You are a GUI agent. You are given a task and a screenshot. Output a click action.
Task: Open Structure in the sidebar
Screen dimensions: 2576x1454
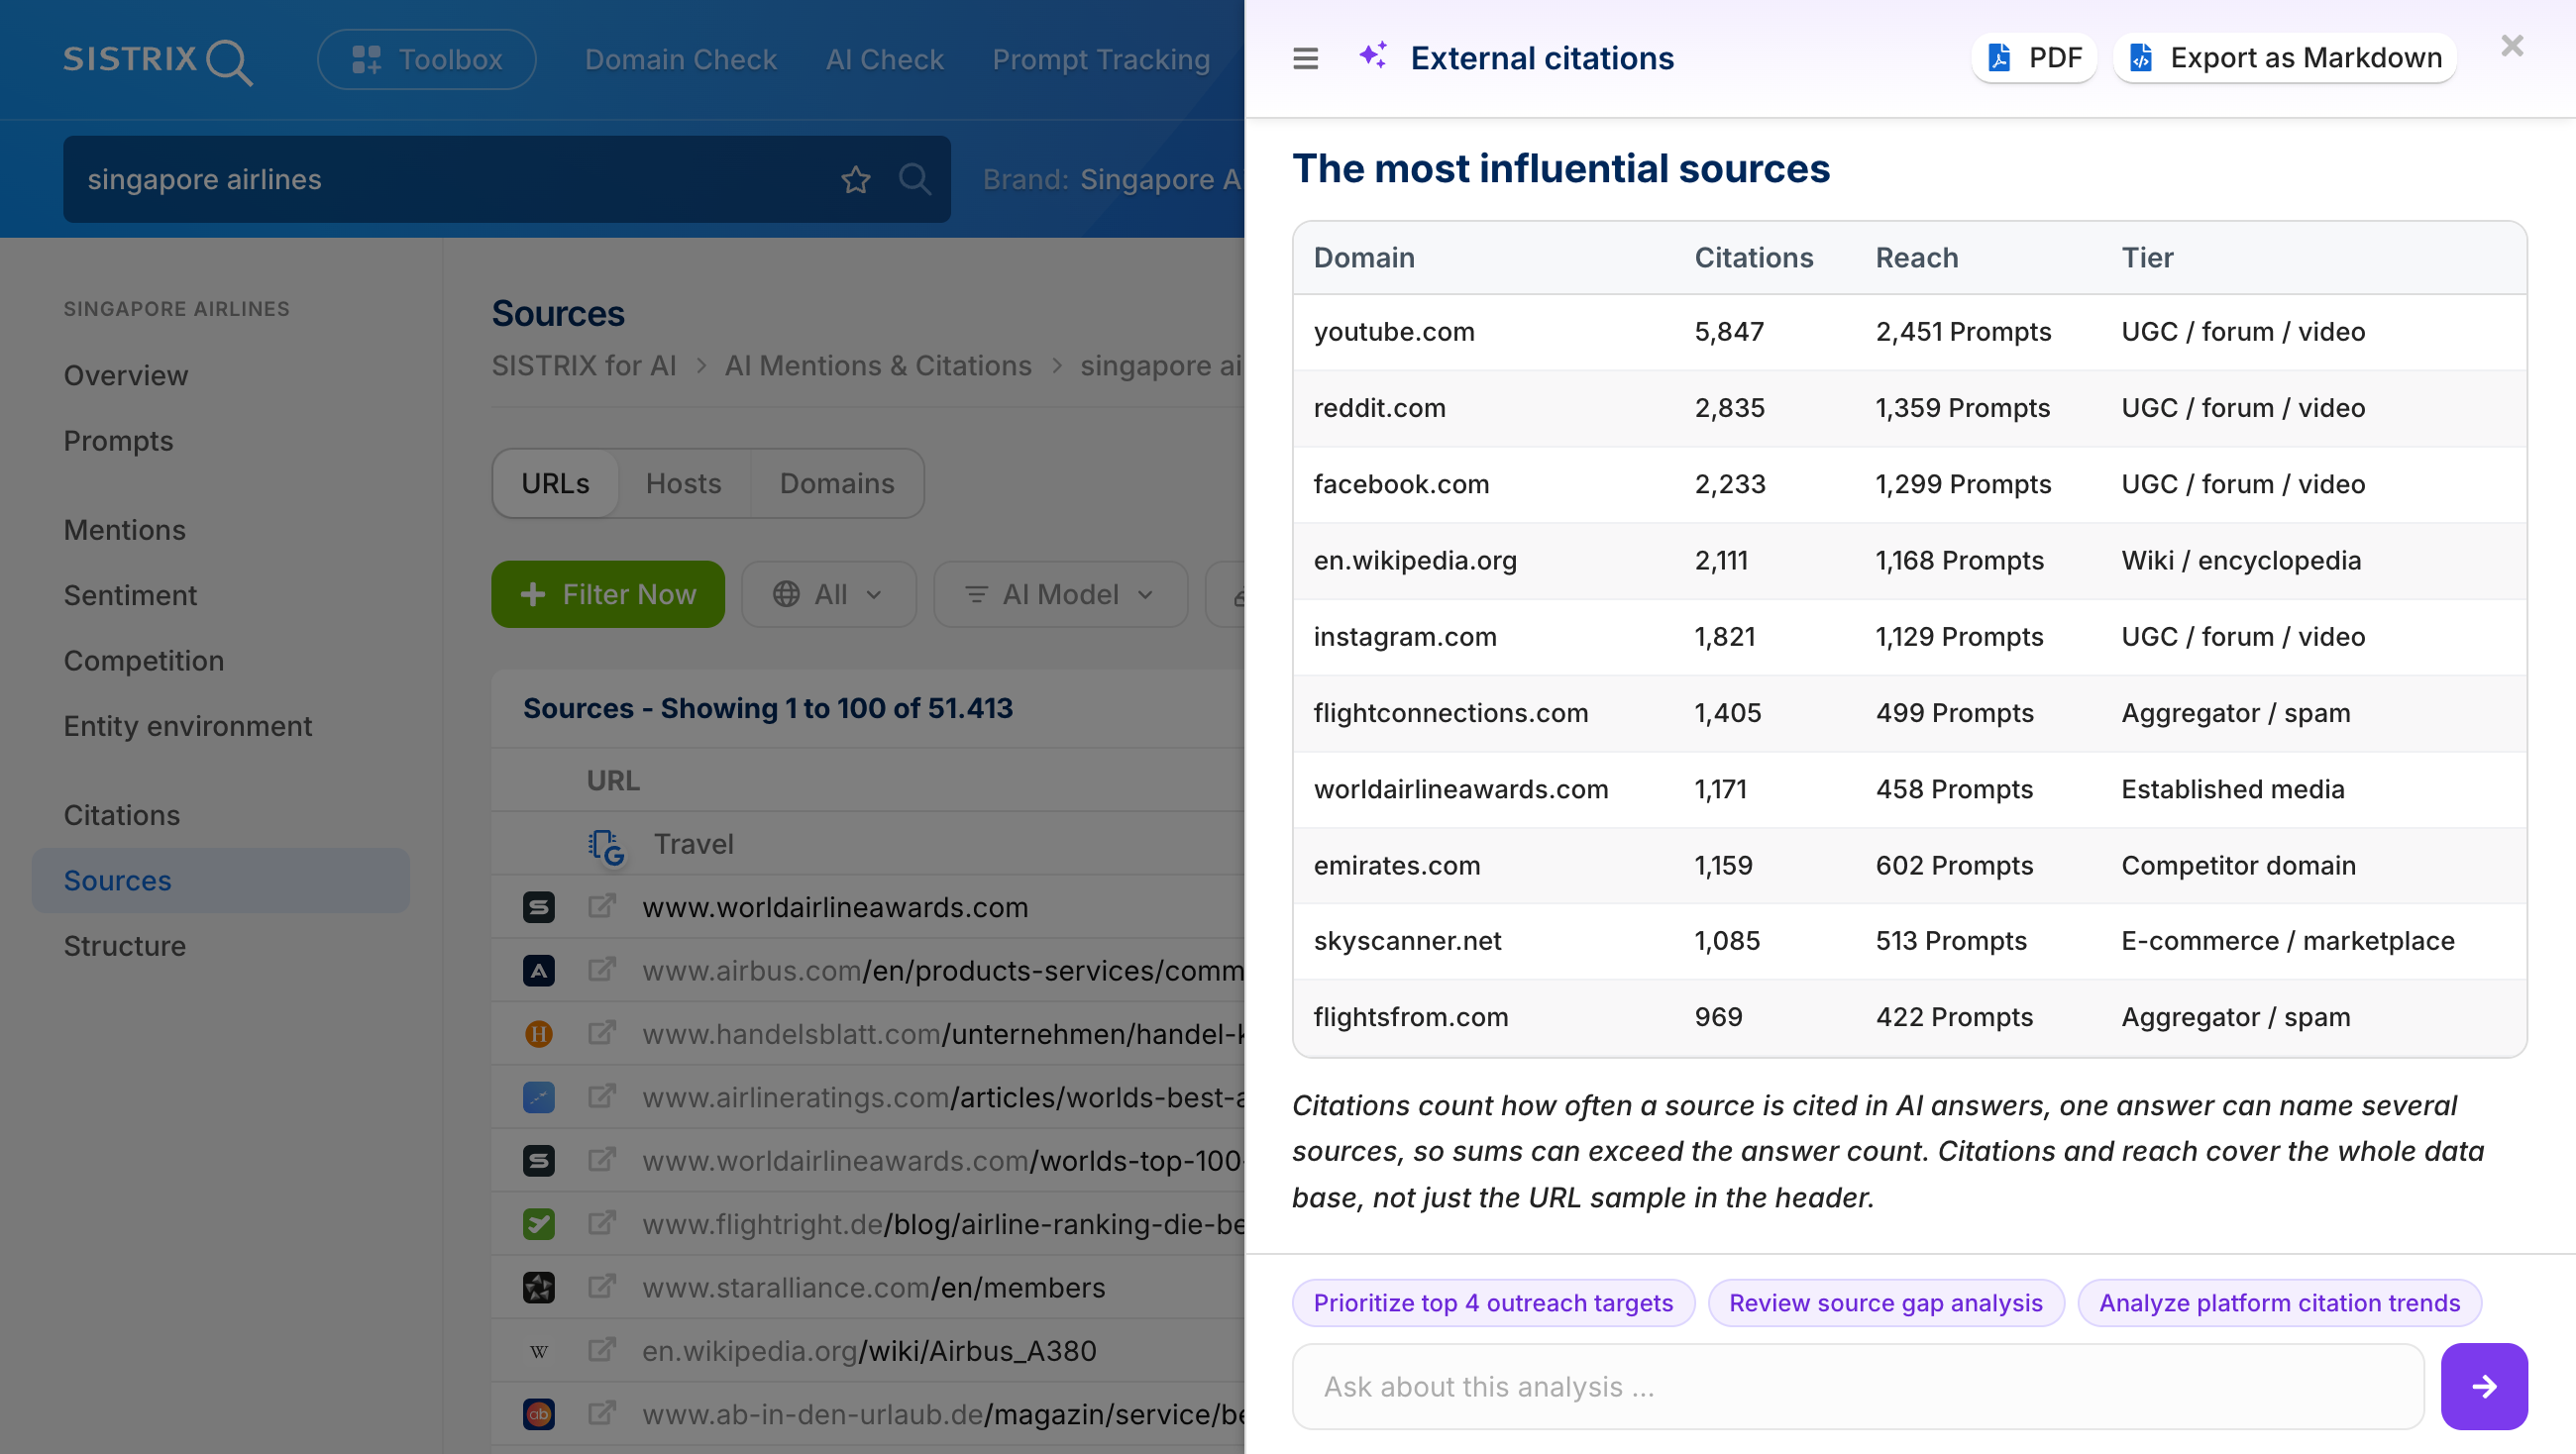tap(125, 946)
